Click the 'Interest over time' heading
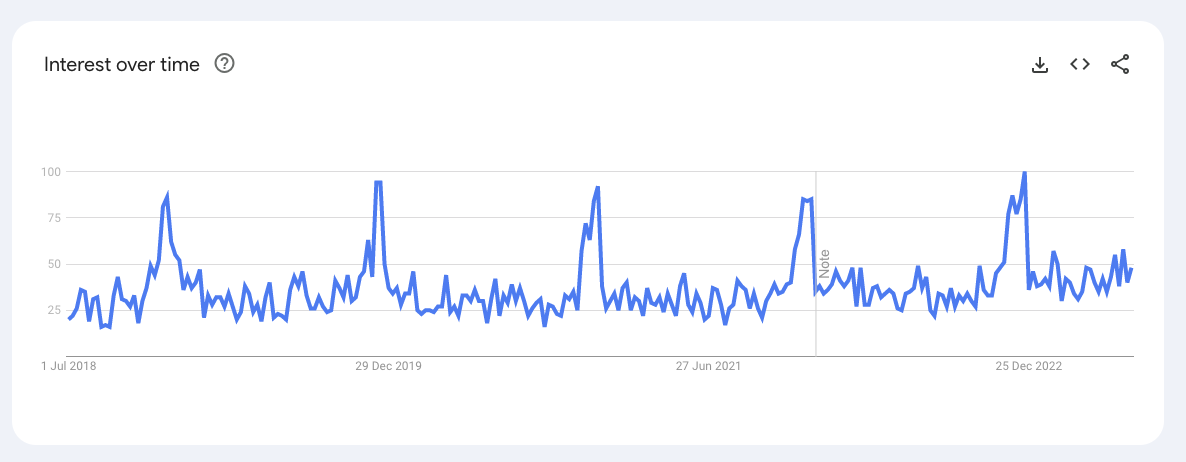Viewport: 1186px width, 462px height. tap(122, 64)
